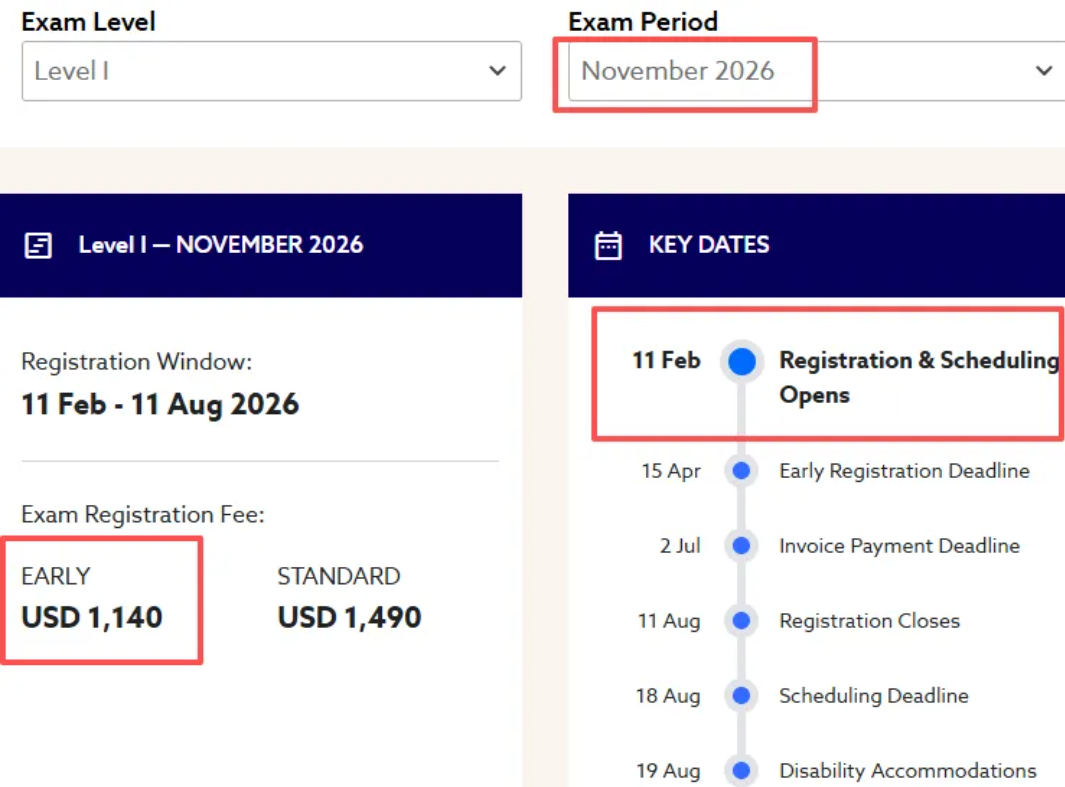Select the 11 Feb Registration Opens marker
The image size is (1065, 787).
pos(741,361)
